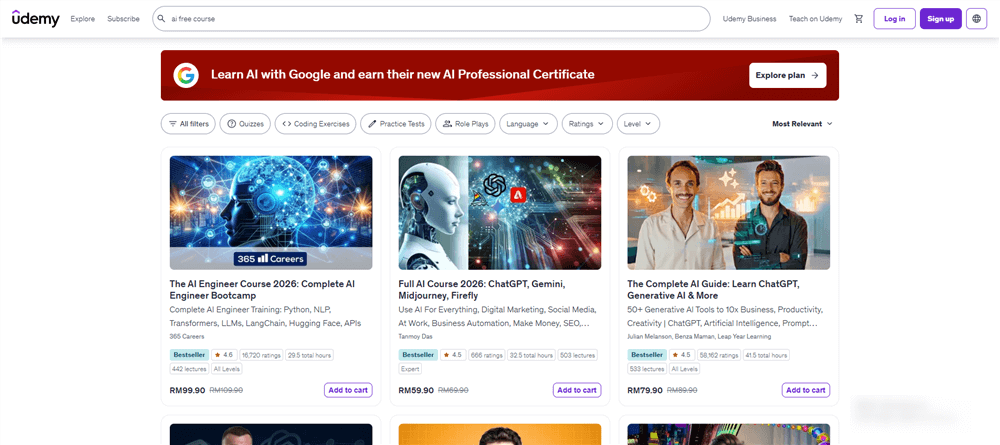Image resolution: width=1000 pixels, height=445 pixels.
Task: Click the Practice Tests pencil icon
Action: [372, 124]
